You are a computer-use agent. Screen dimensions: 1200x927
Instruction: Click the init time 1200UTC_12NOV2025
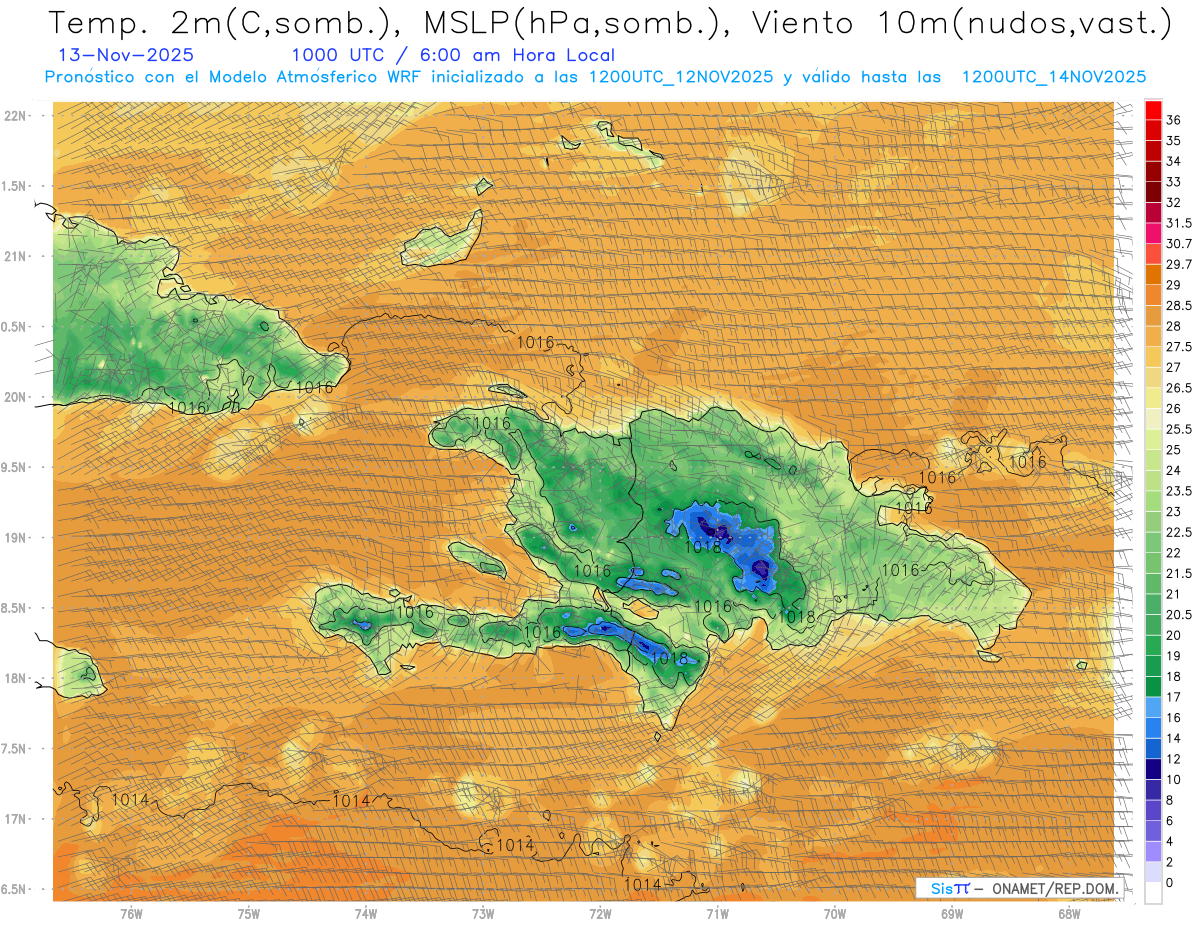point(680,77)
